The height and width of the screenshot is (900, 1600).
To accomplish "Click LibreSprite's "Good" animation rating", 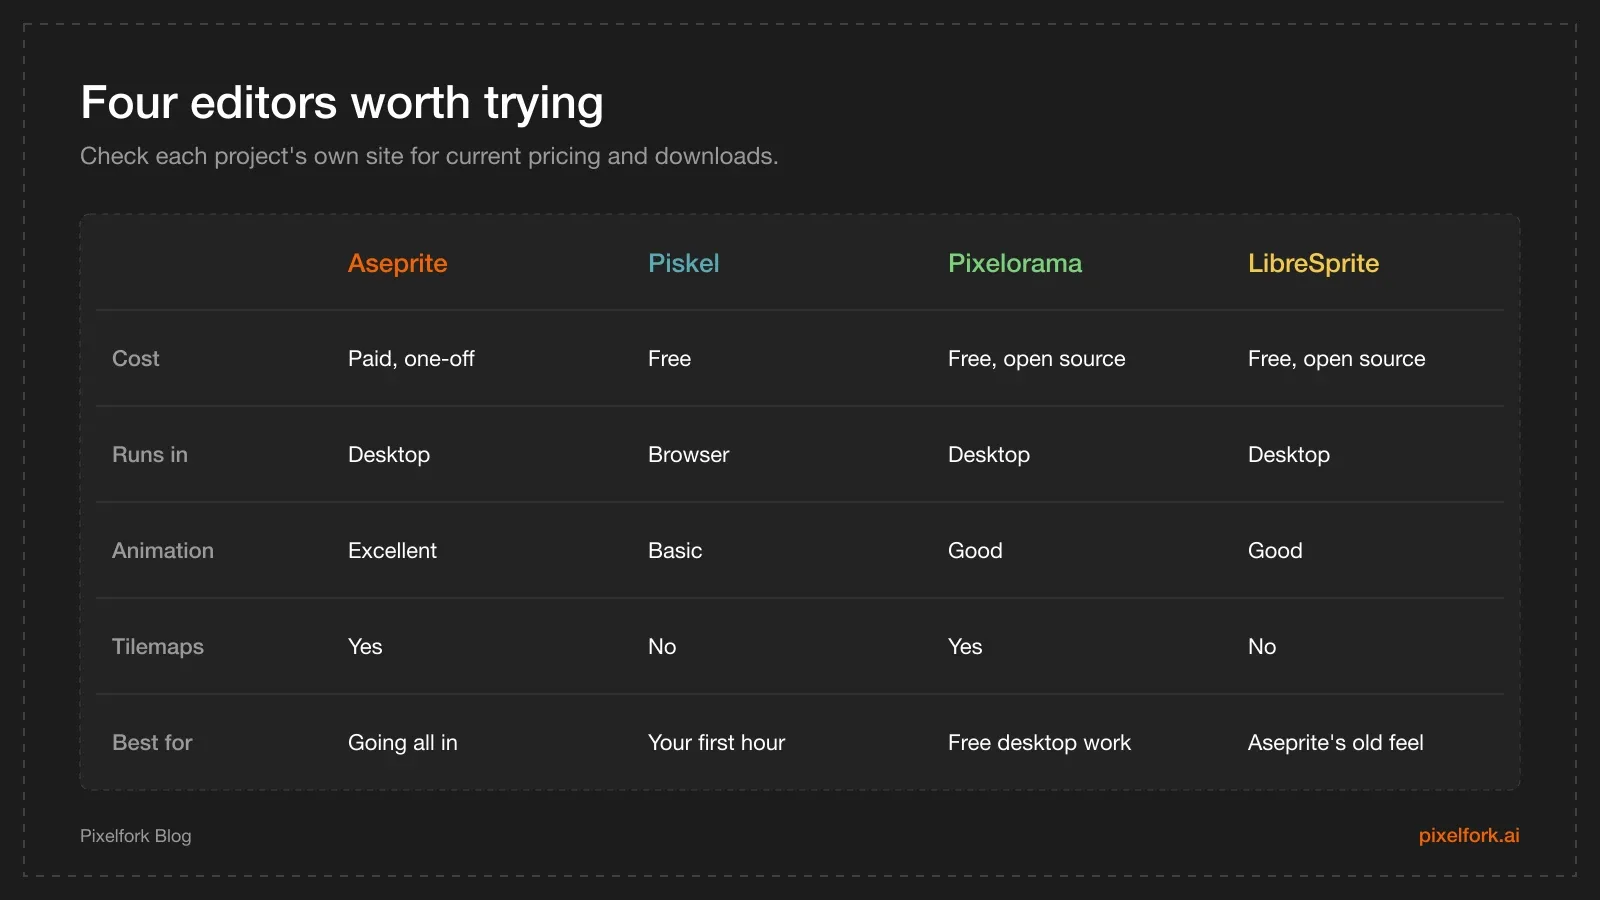I will (x=1275, y=550).
